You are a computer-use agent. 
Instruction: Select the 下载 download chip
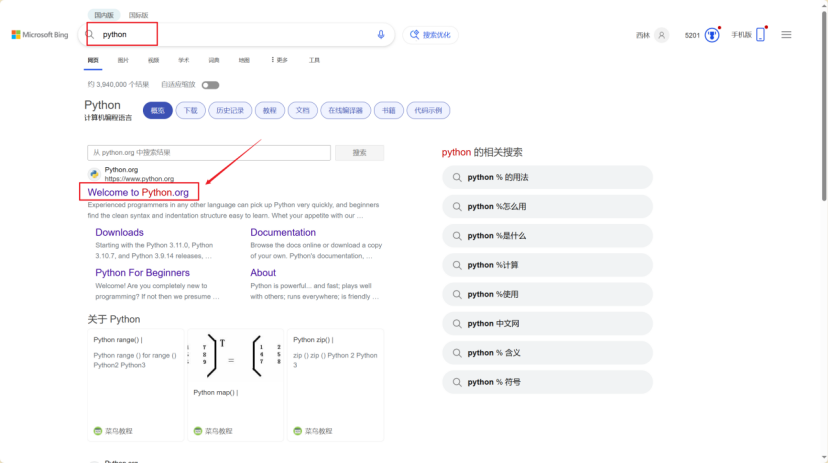click(x=190, y=110)
